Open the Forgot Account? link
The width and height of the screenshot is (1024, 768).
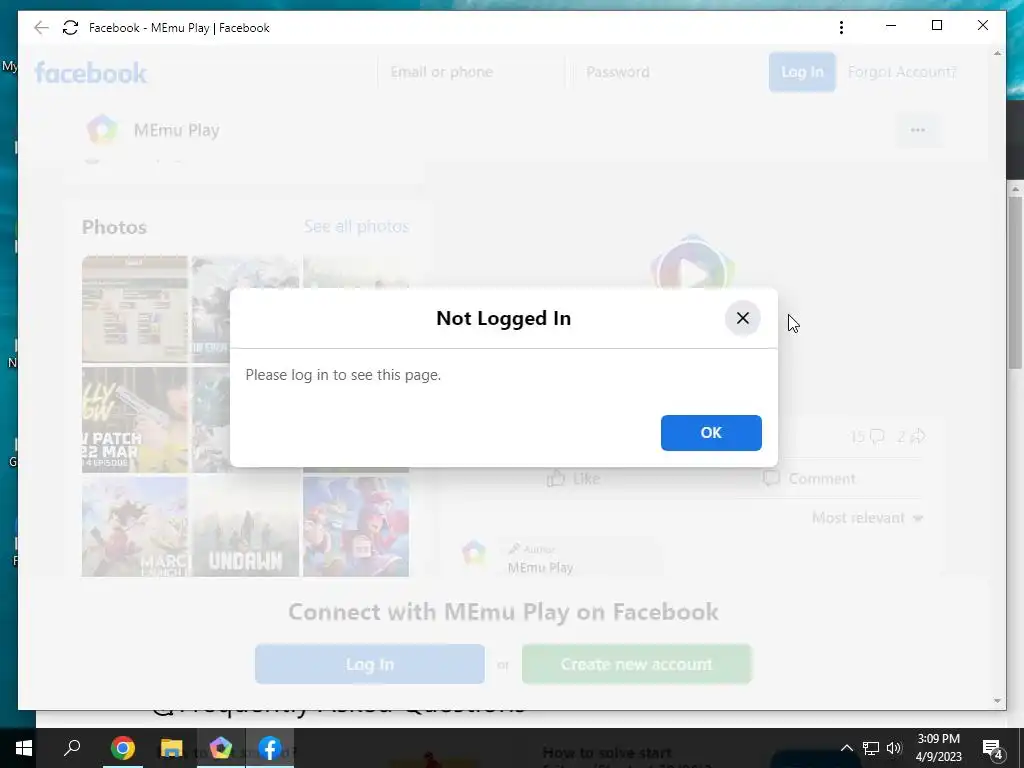[901, 72]
